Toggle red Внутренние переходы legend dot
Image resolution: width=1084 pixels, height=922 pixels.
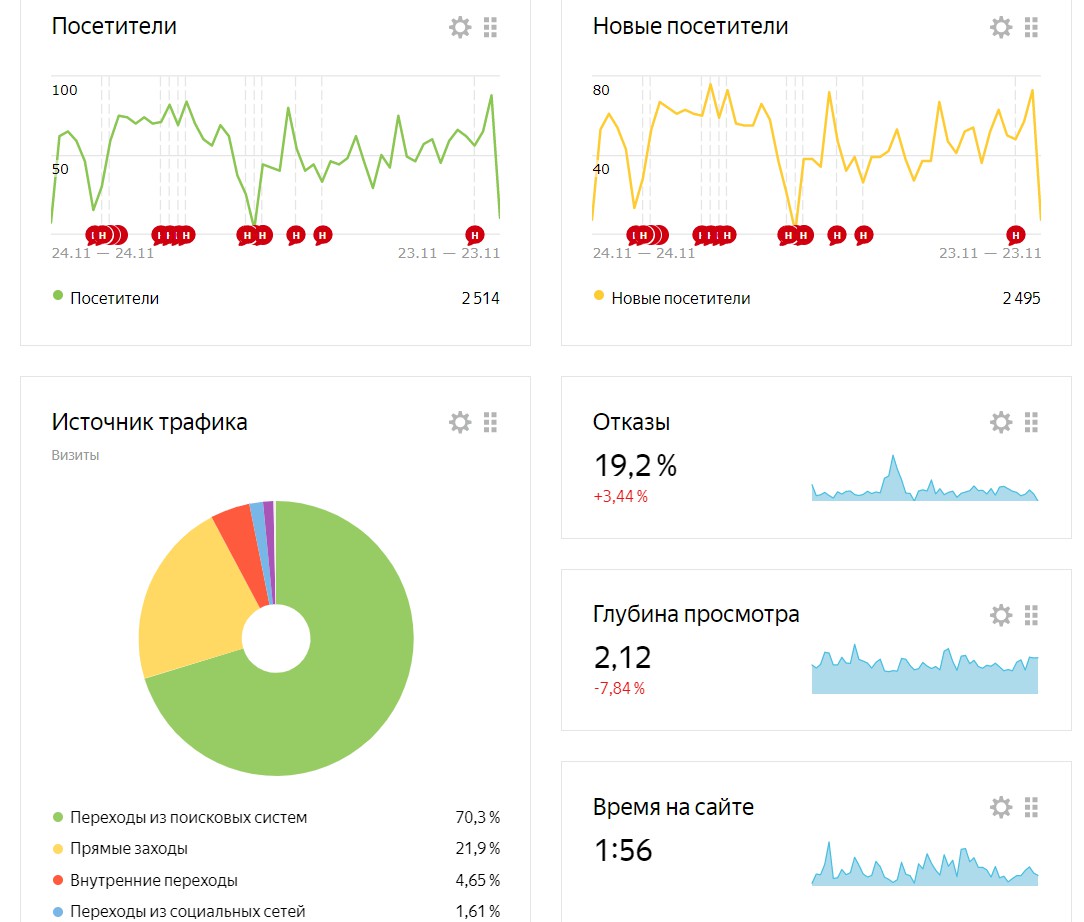click(58, 880)
